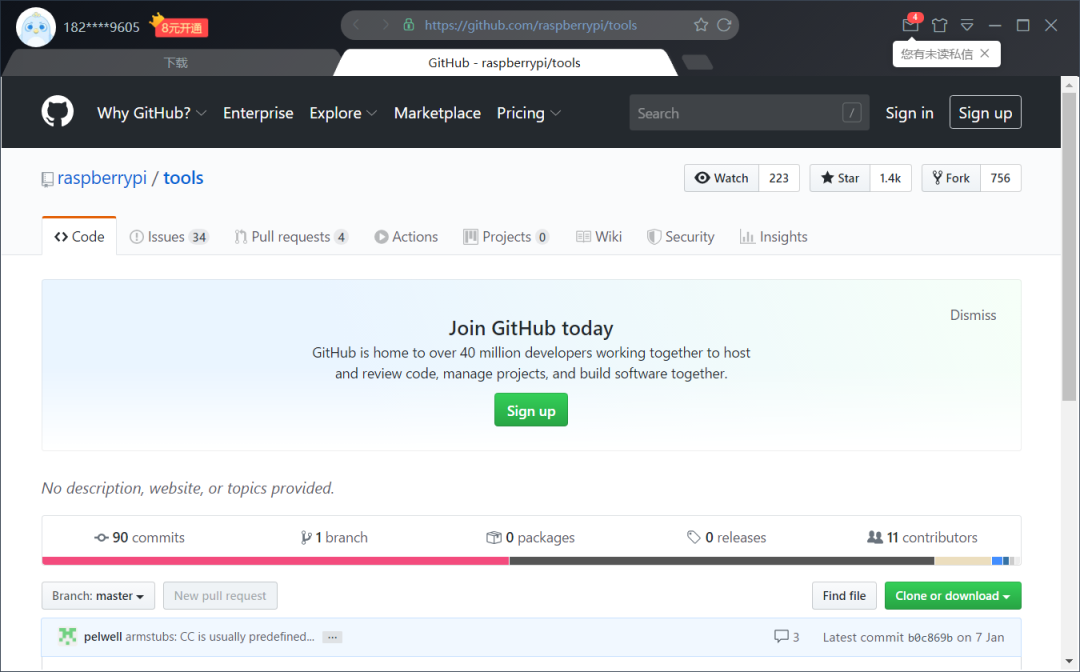
Task: Bookmark page with the star icon
Action: (700, 25)
